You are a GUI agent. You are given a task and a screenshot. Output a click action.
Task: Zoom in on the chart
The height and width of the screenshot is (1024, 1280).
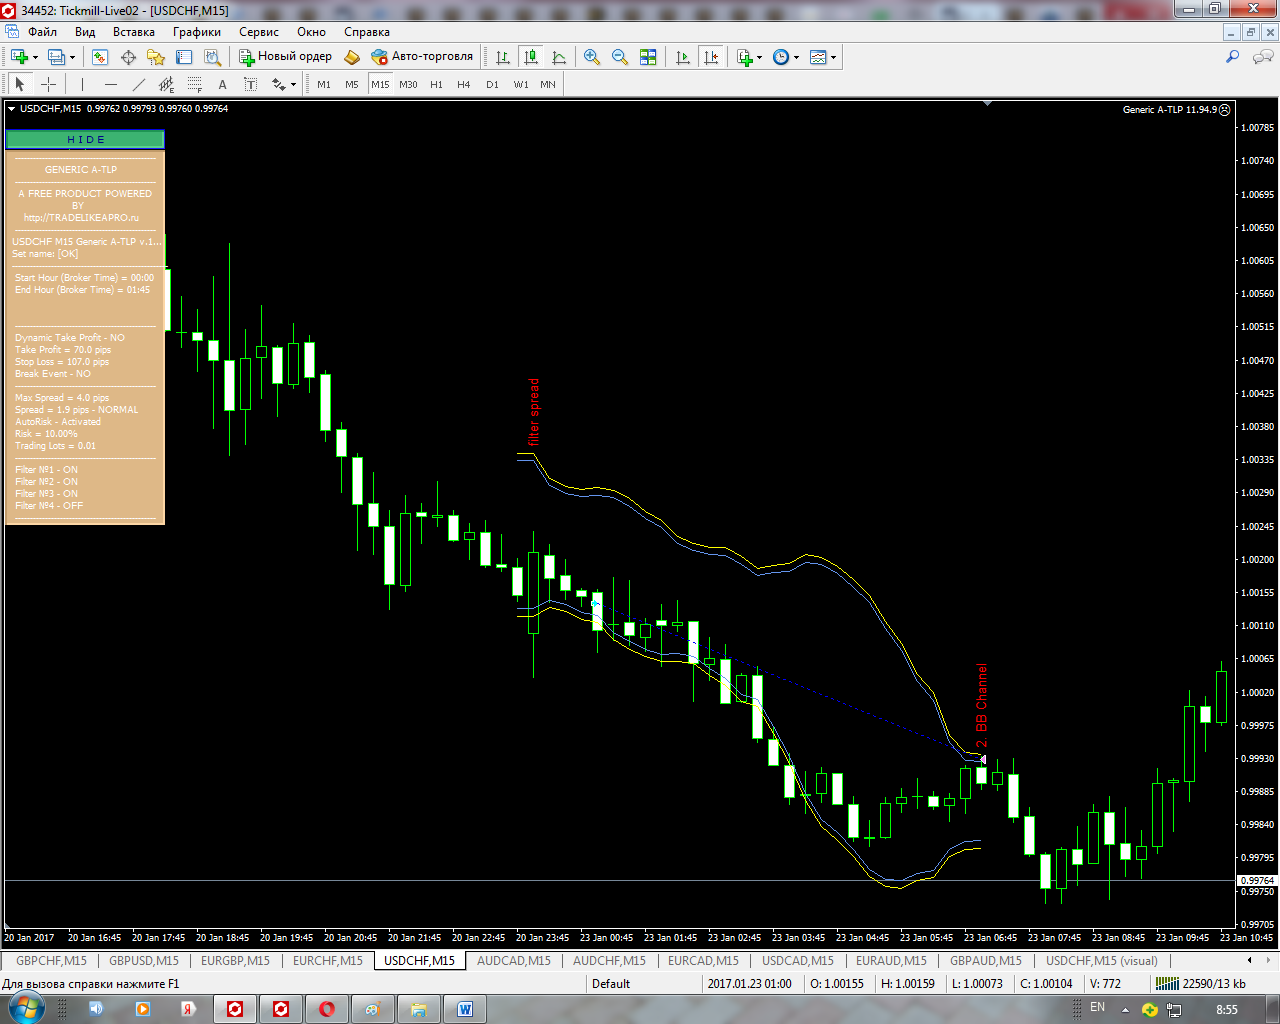coord(592,57)
